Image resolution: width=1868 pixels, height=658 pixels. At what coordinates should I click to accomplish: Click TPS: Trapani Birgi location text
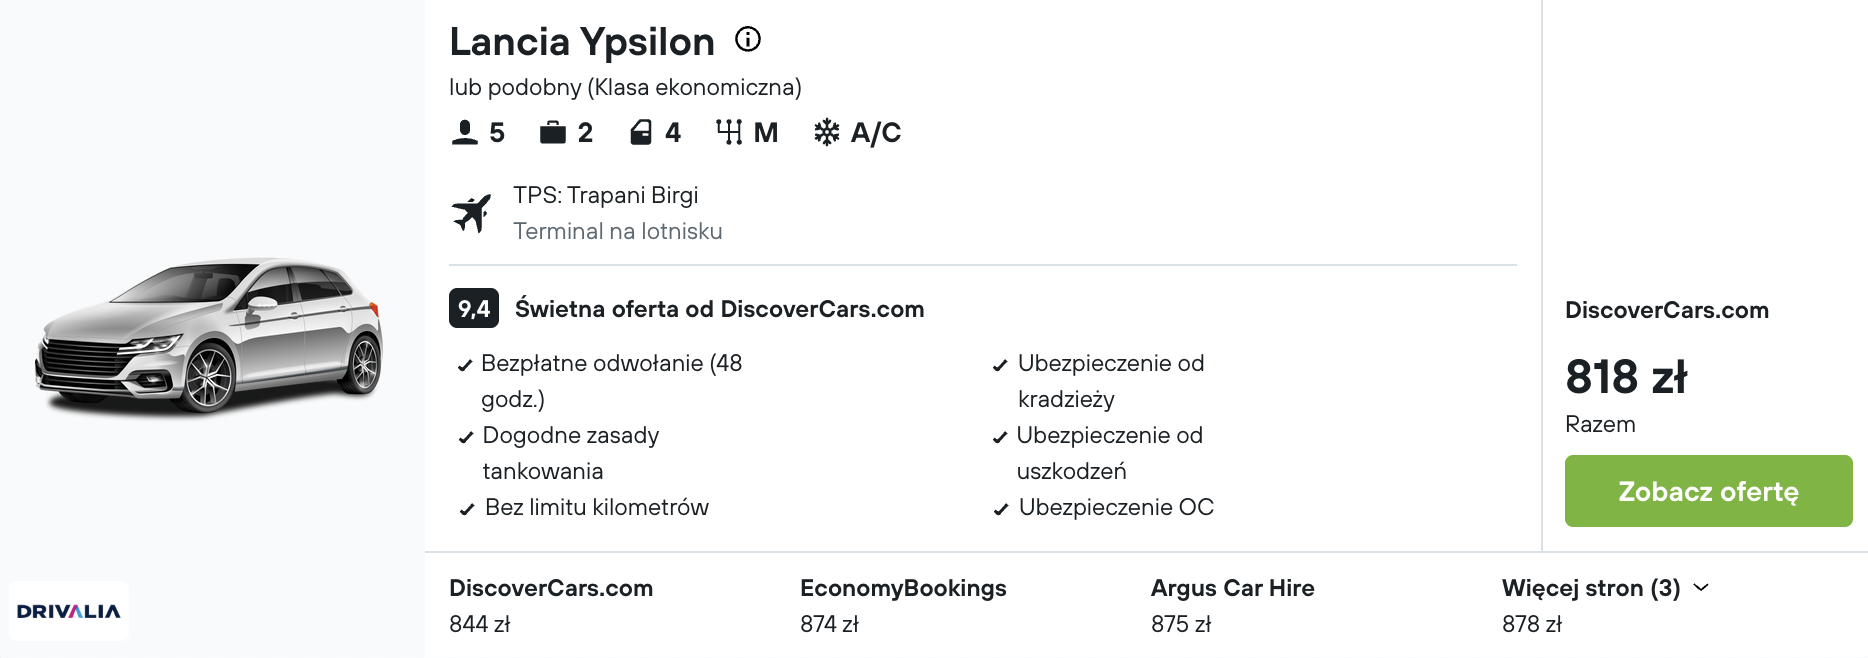click(606, 195)
